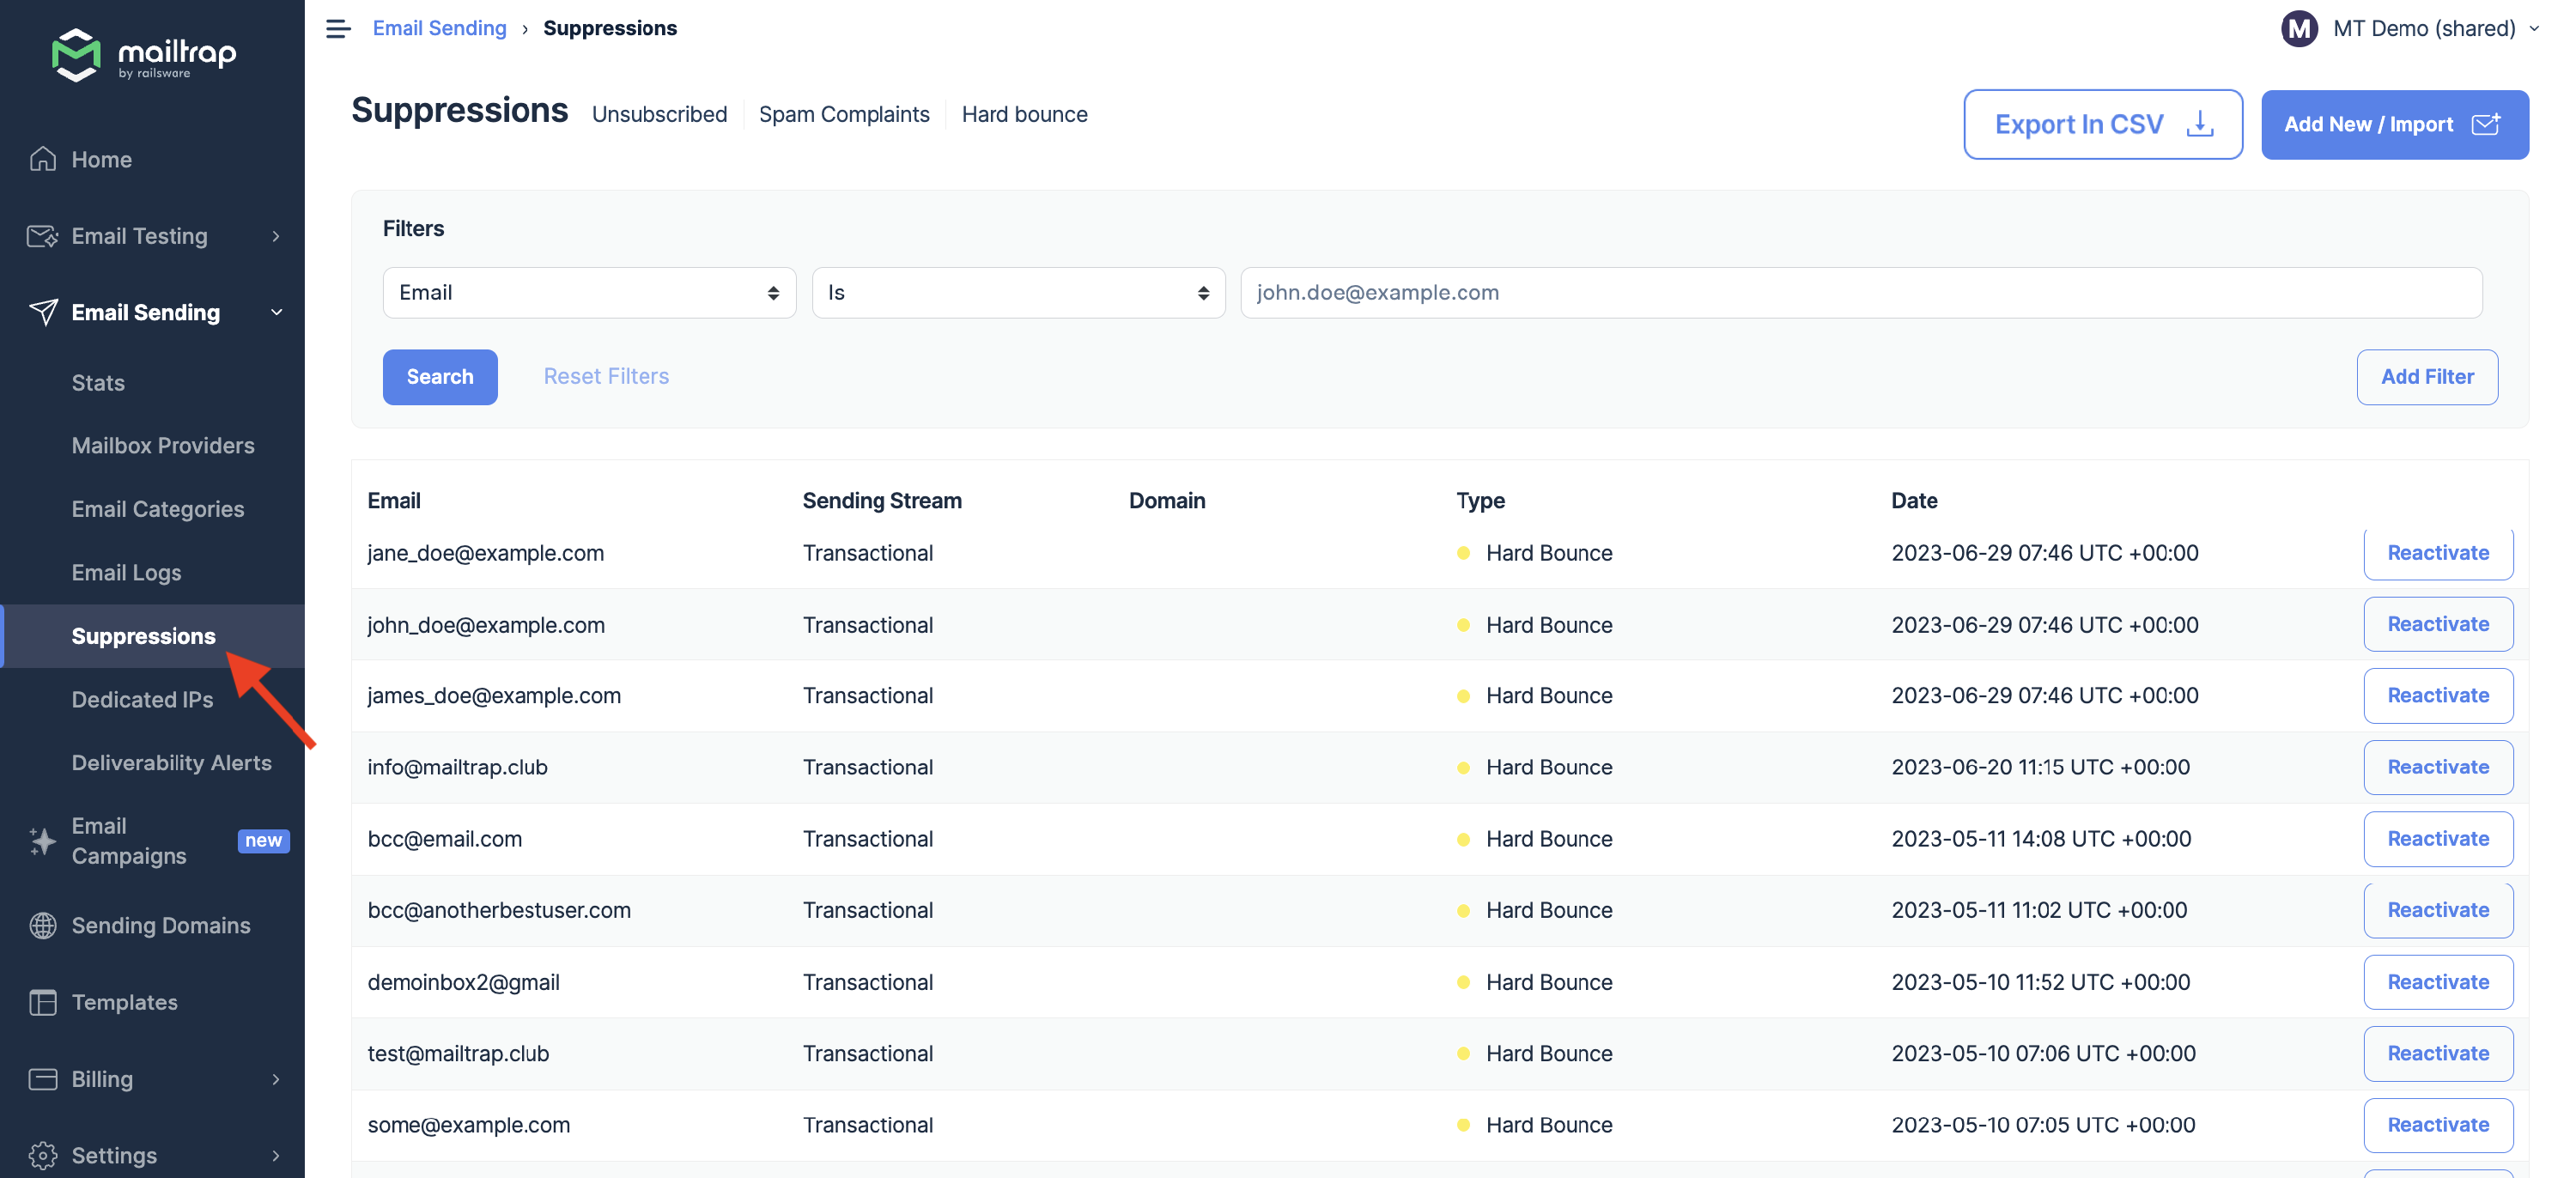The height and width of the screenshot is (1178, 2576).
Task: Click the email filter value input
Action: tap(1860, 293)
